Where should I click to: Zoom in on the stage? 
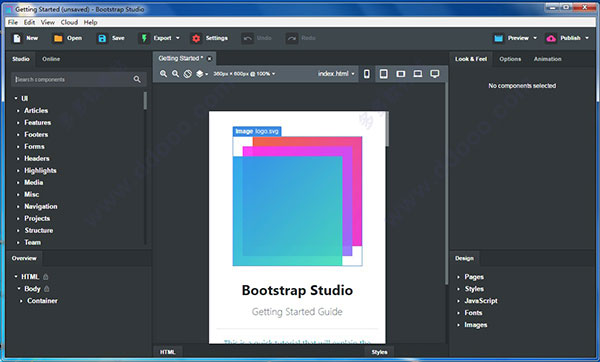click(163, 73)
